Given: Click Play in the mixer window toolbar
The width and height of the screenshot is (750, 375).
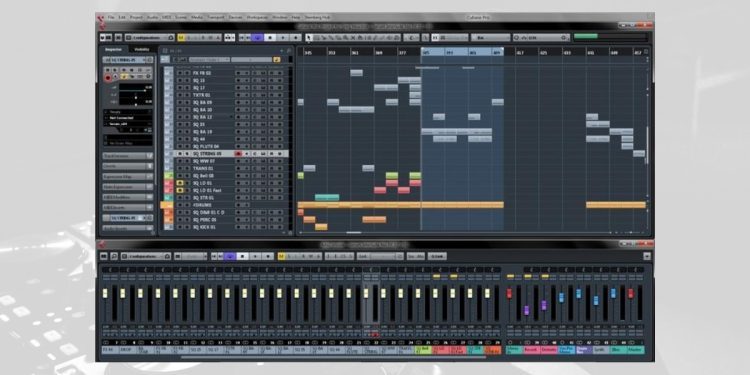Looking at the screenshot, I should [255, 256].
